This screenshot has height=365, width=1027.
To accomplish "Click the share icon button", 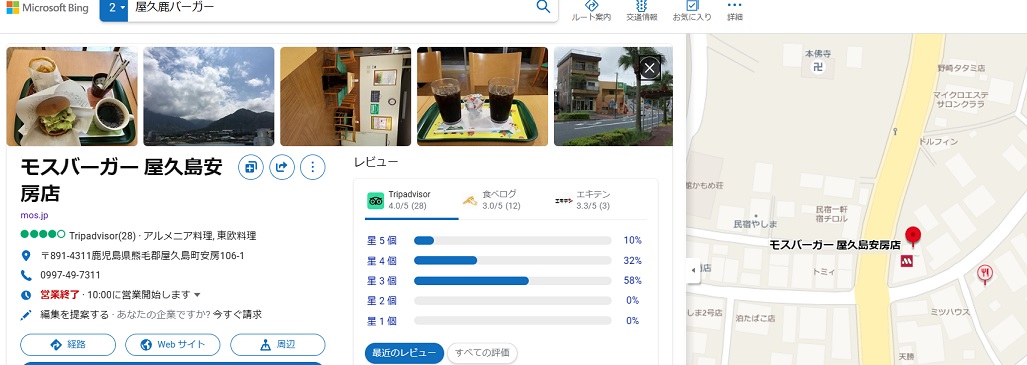I will pos(282,168).
